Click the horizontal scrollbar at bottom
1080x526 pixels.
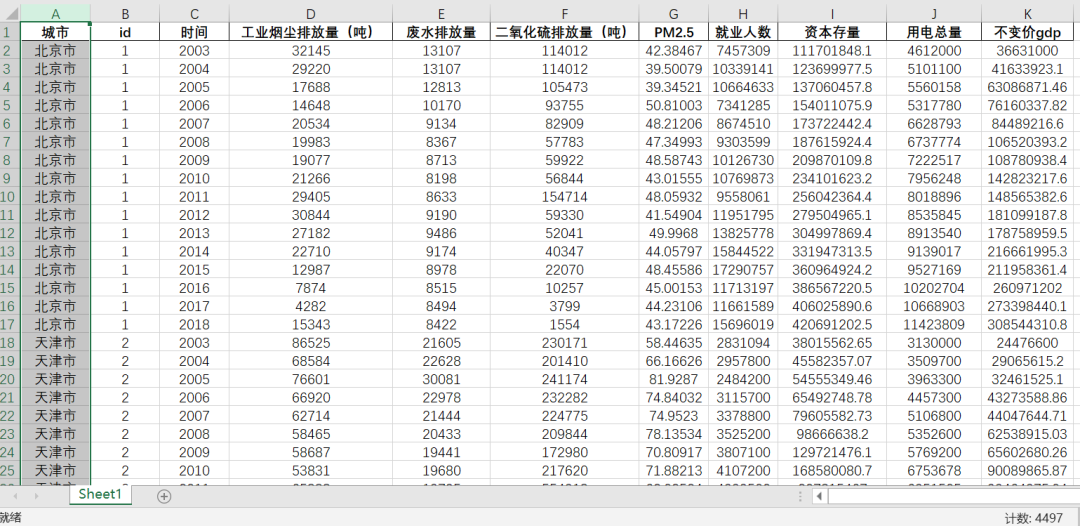coord(954,496)
